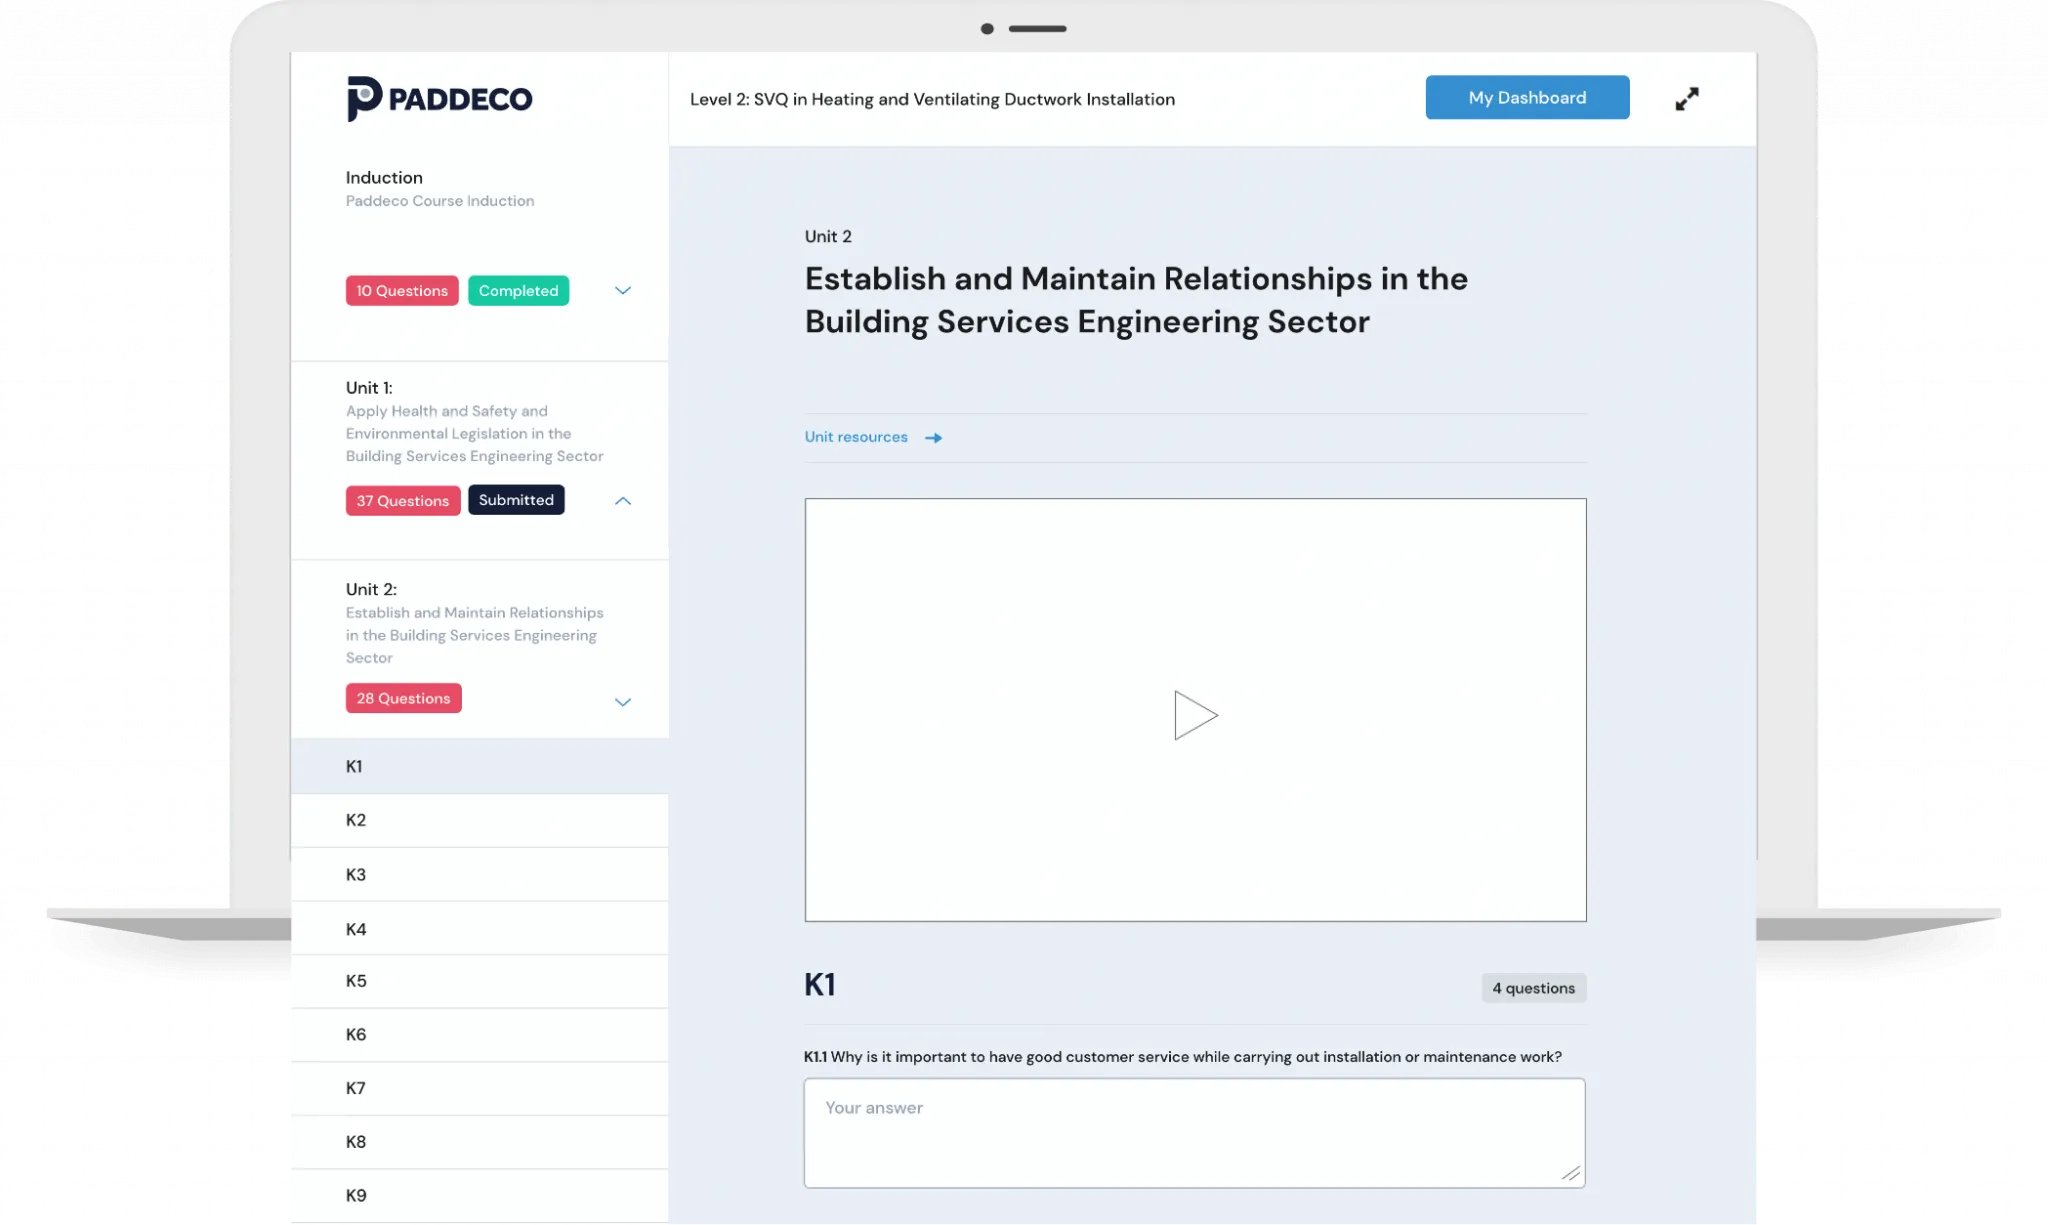Click Paddeco Course Induction subtitle
This screenshot has height=1225, width=2048.
(440, 201)
